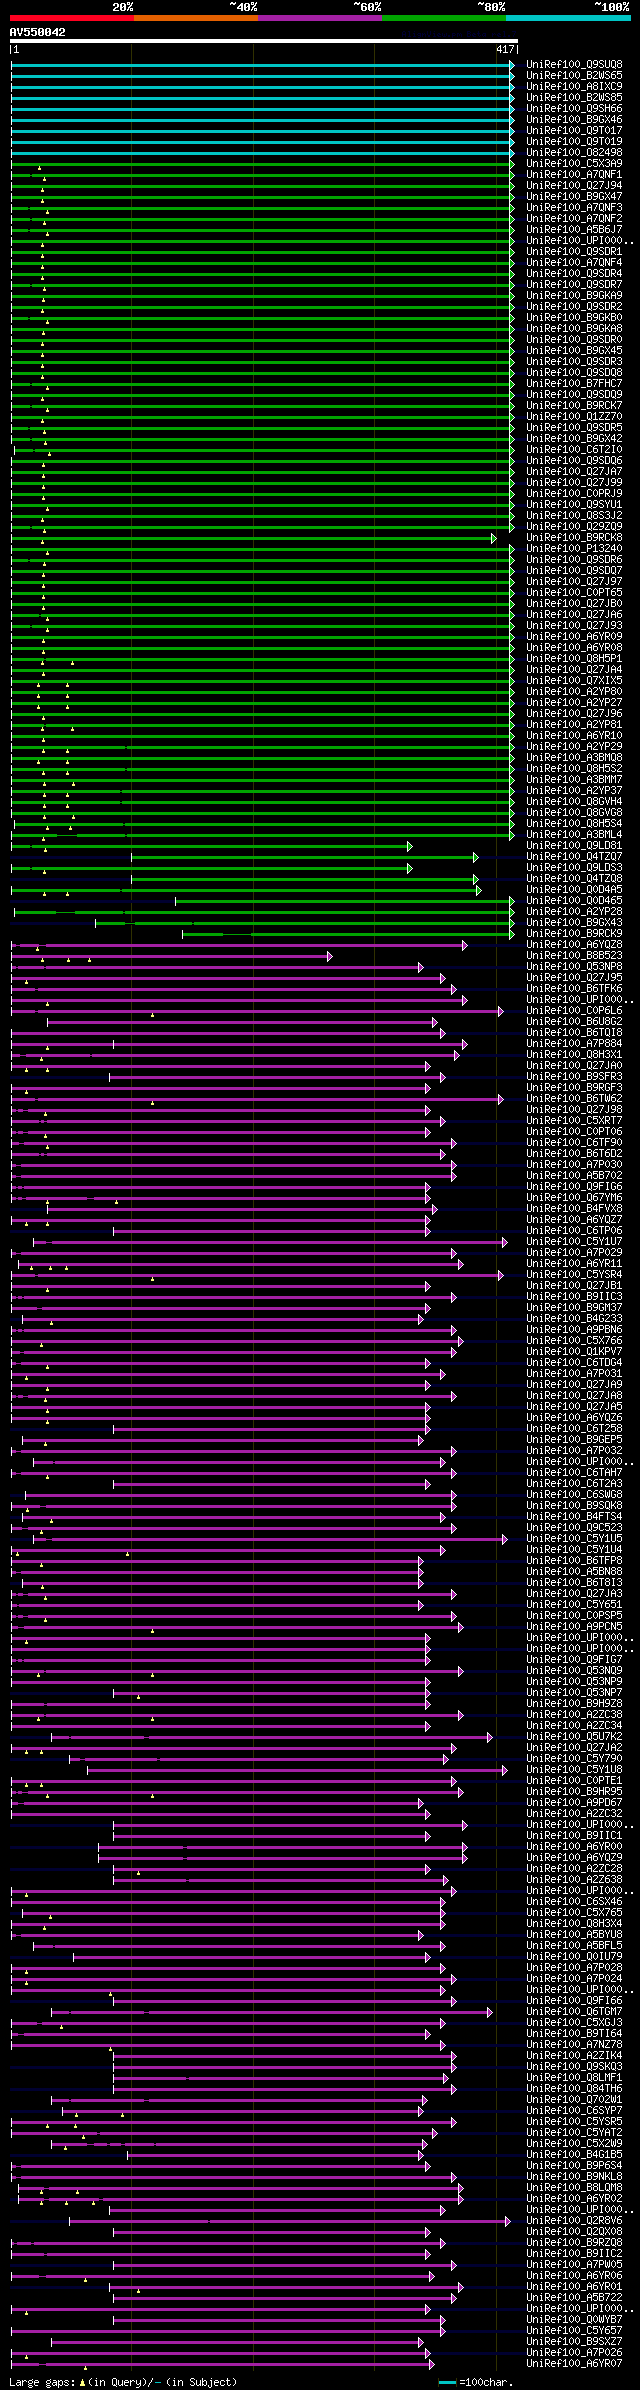Select hit UniRef100_Q9SH66
The width and height of the screenshot is (640, 2390).
tap(574, 109)
